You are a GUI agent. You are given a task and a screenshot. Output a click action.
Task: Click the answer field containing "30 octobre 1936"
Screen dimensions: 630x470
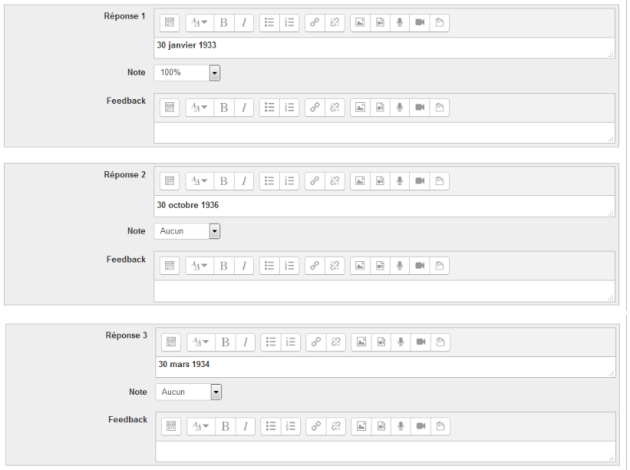(x=384, y=205)
